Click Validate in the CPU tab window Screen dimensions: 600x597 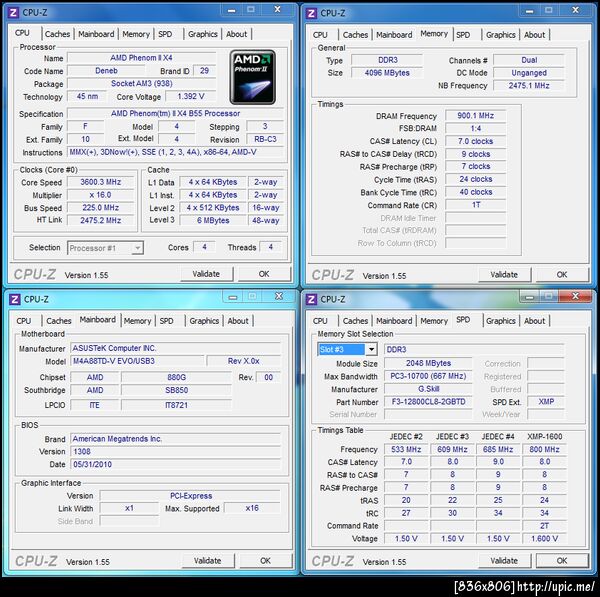(206, 274)
